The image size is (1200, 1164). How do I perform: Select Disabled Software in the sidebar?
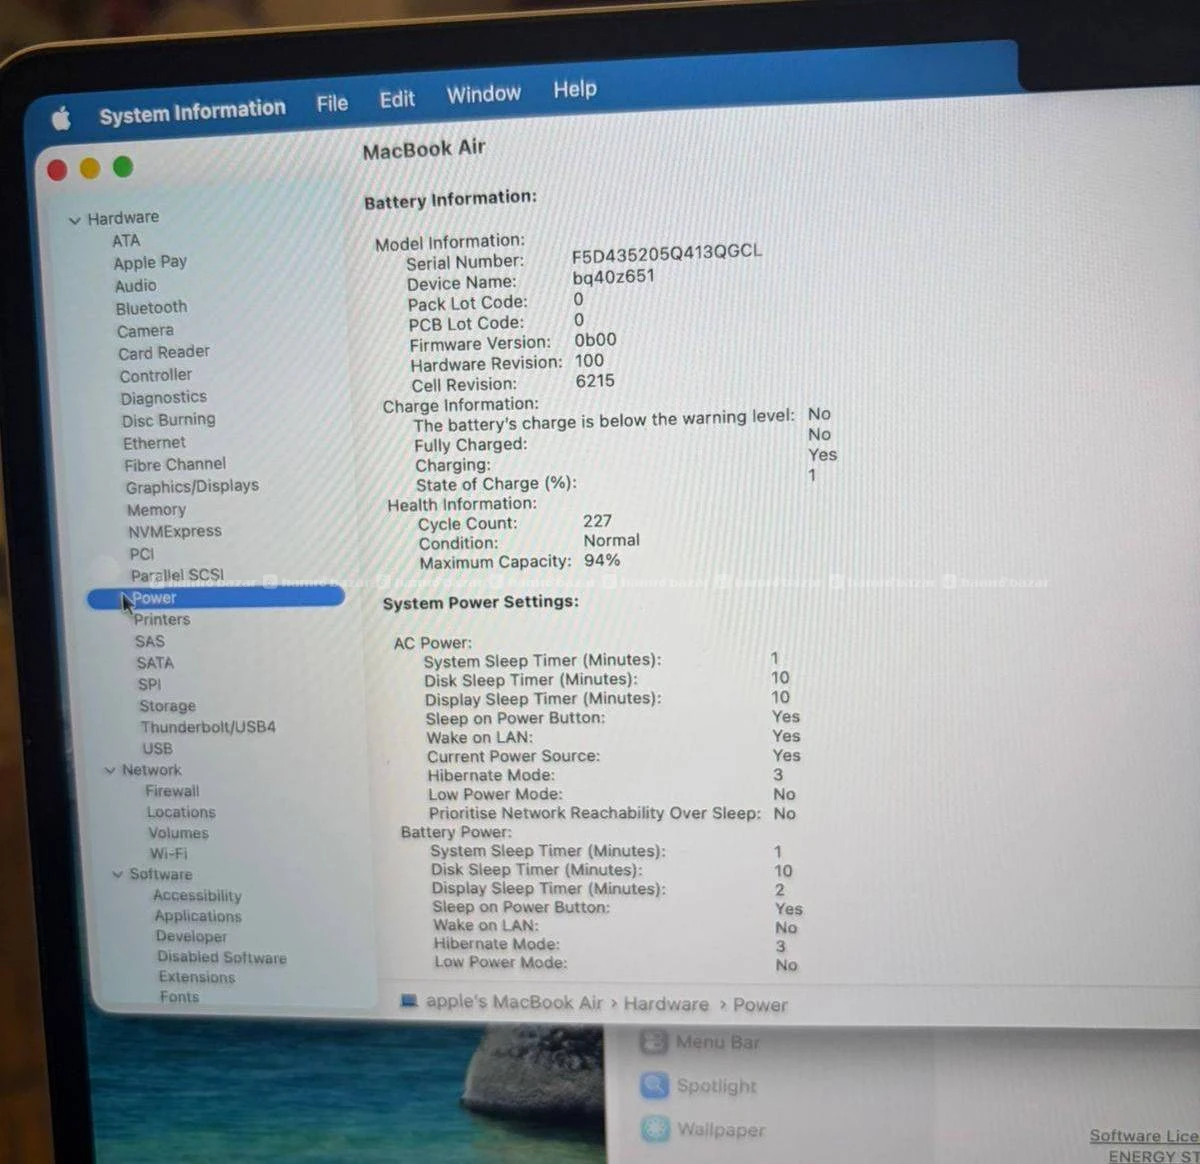point(221,957)
